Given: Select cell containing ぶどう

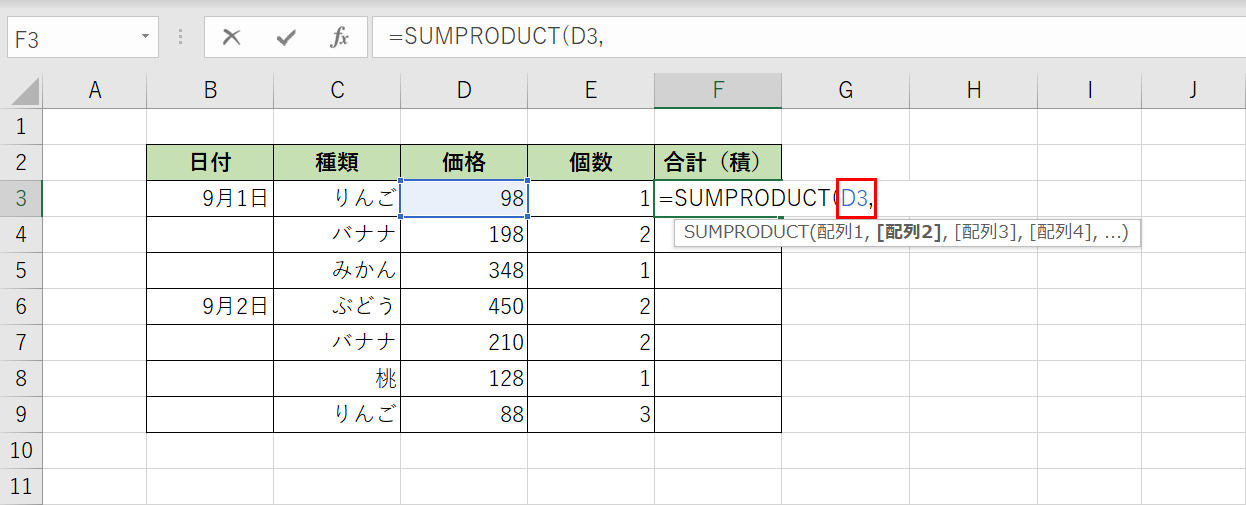Looking at the screenshot, I should [x=337, y=306].
